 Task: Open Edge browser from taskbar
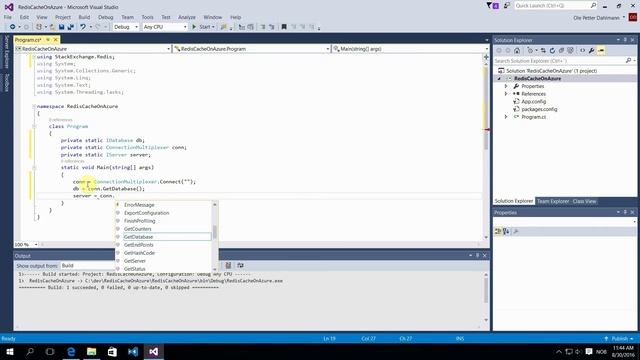click(71, 351)
